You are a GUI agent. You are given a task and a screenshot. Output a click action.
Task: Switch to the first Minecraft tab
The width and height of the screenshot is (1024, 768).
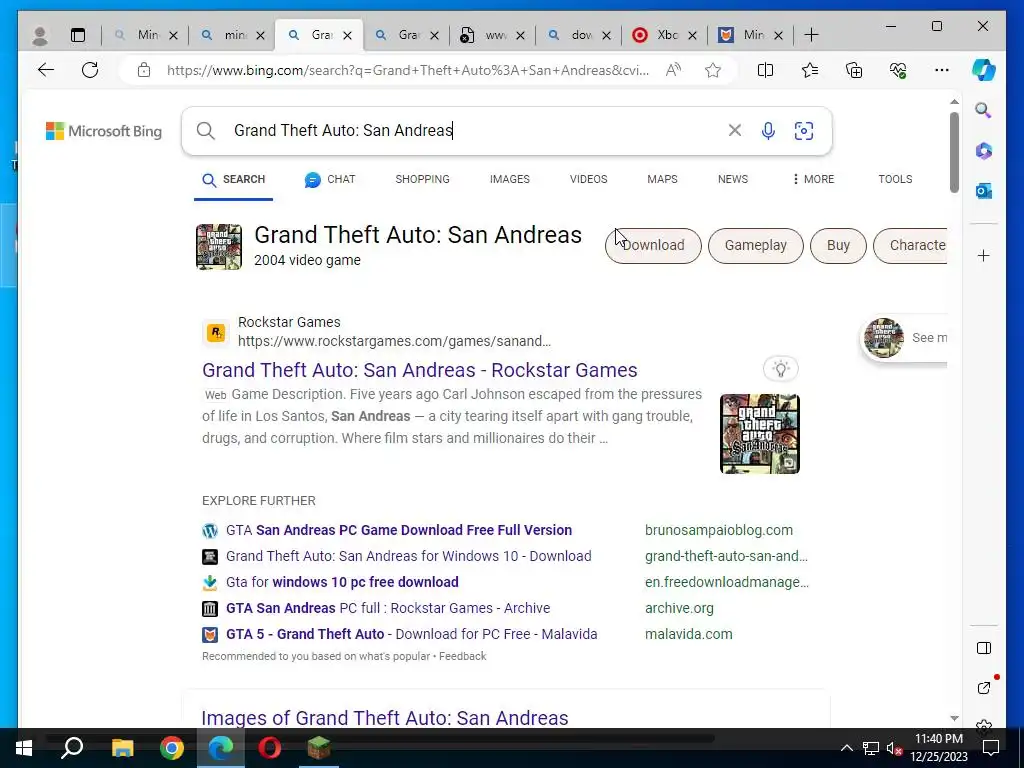(x=146, y=35)
